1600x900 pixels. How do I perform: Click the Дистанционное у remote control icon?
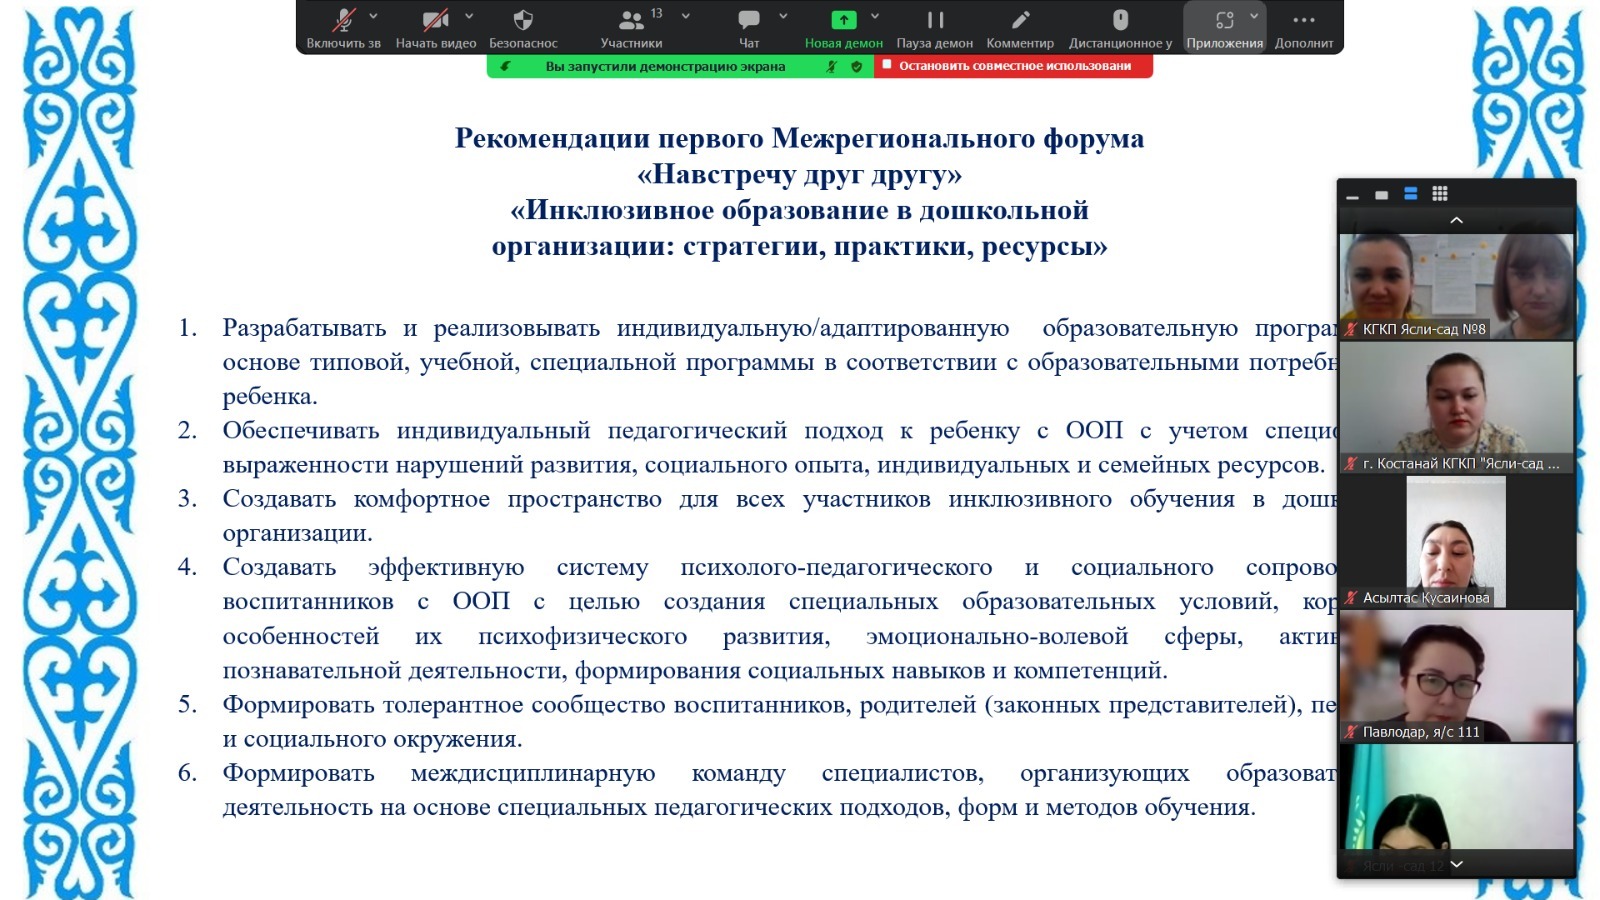tap(1120, 26)
